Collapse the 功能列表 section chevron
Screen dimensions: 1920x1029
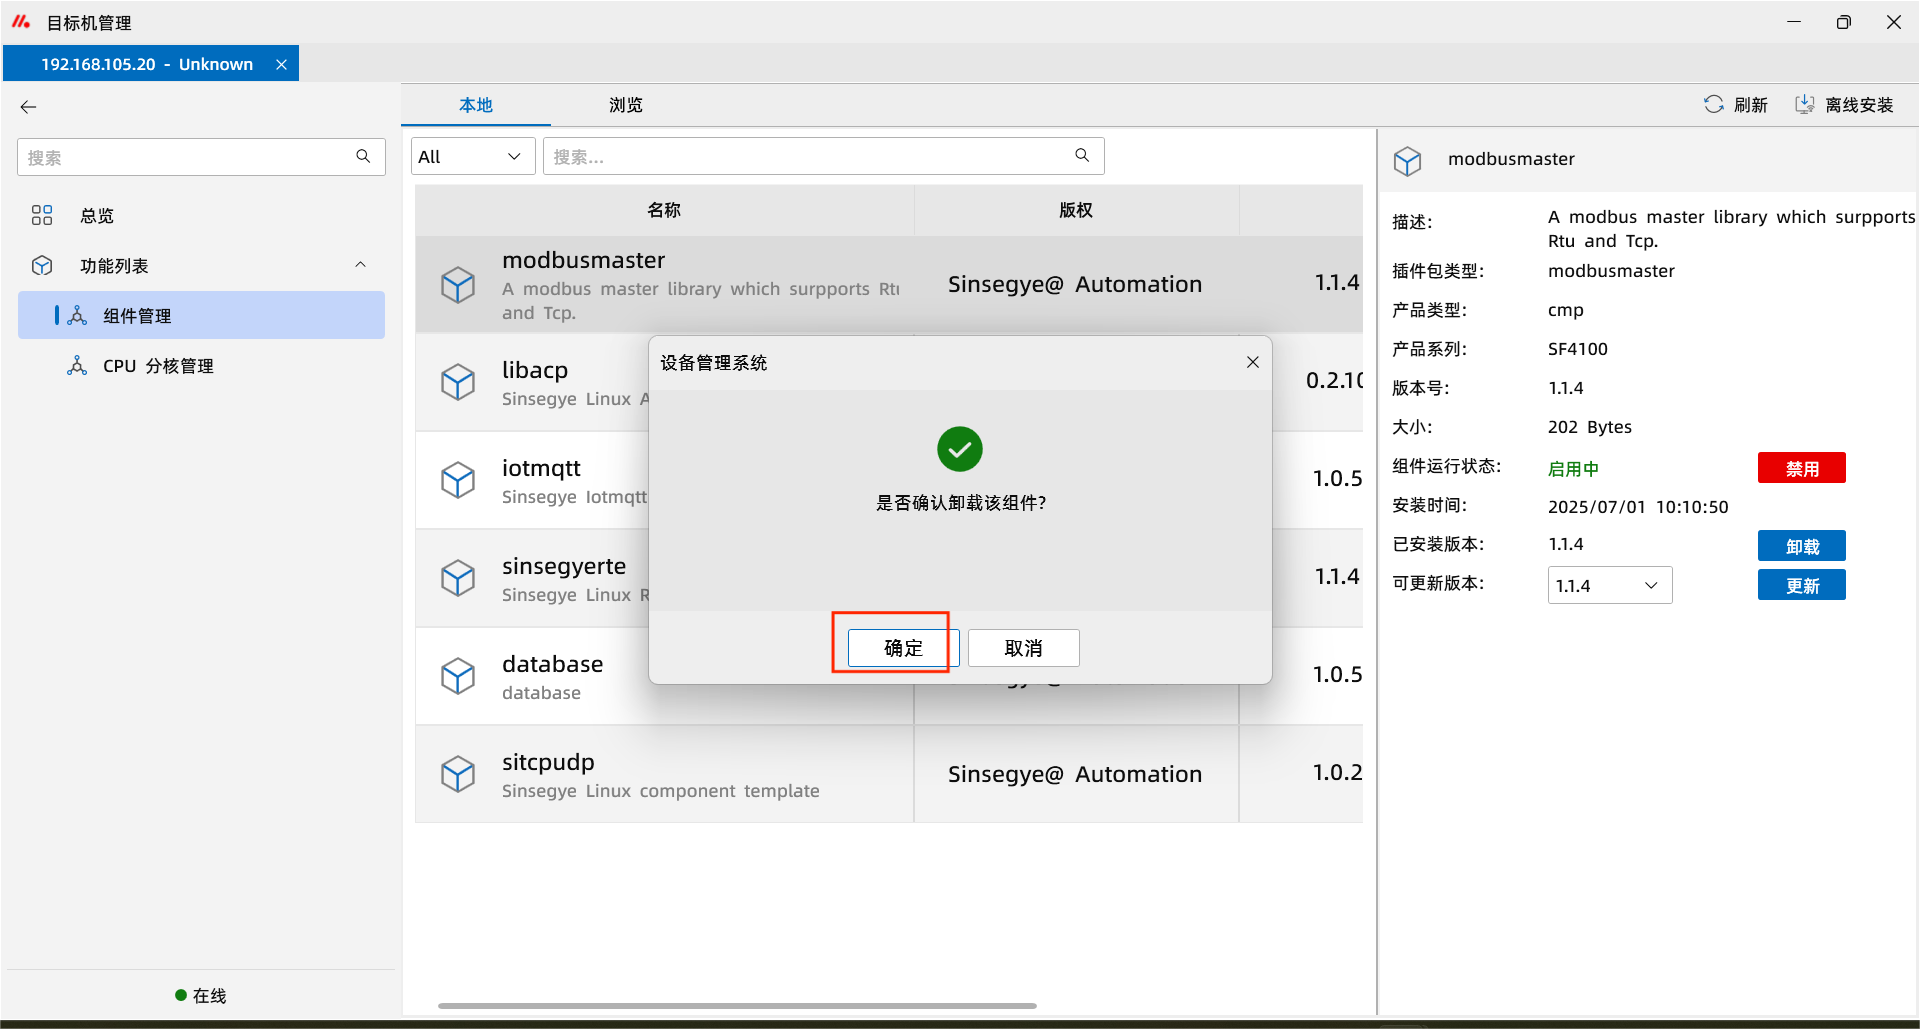point(360,265)
